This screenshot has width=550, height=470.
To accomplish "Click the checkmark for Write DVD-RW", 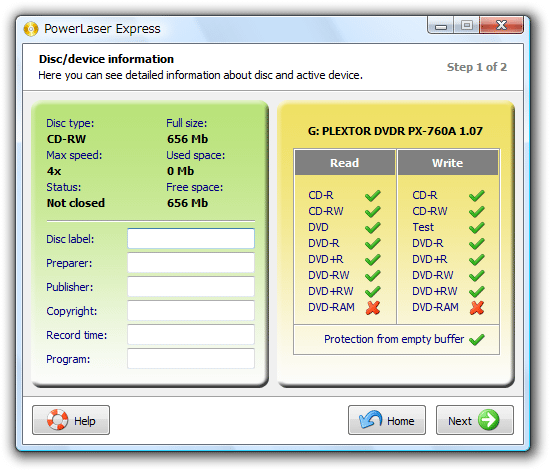I will (477, 276).
